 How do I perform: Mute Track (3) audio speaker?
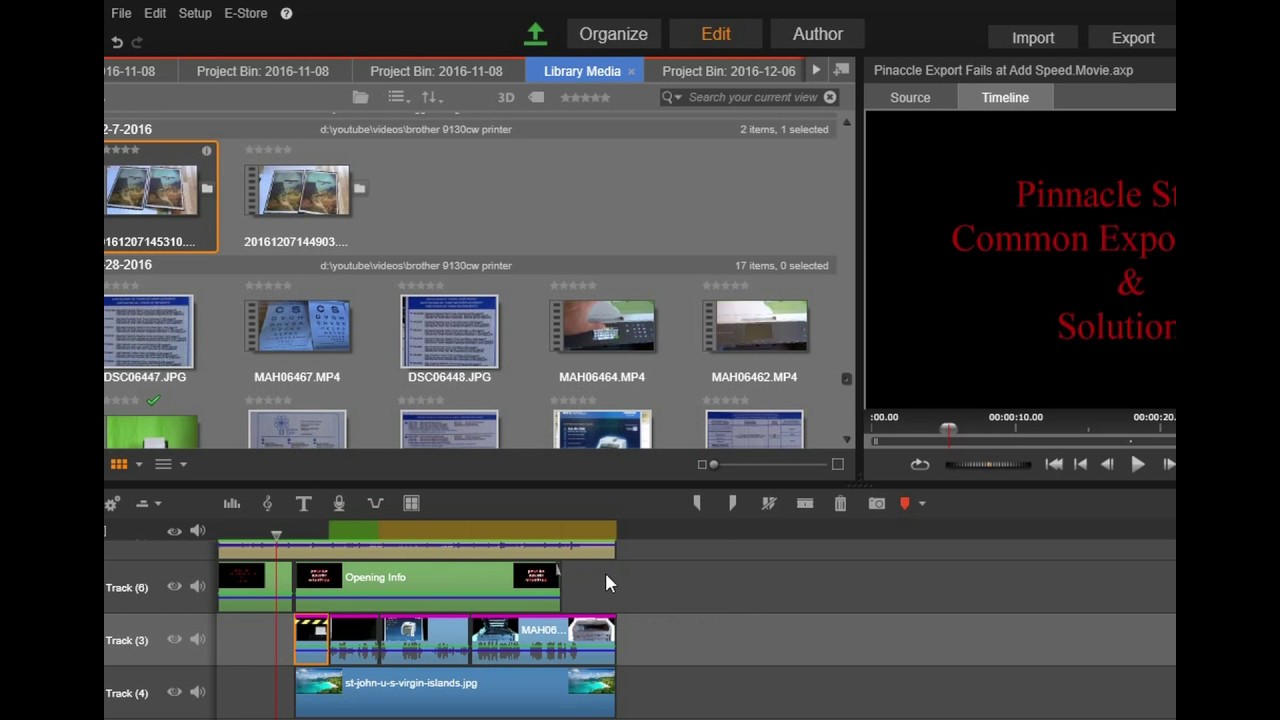point(198,639)
